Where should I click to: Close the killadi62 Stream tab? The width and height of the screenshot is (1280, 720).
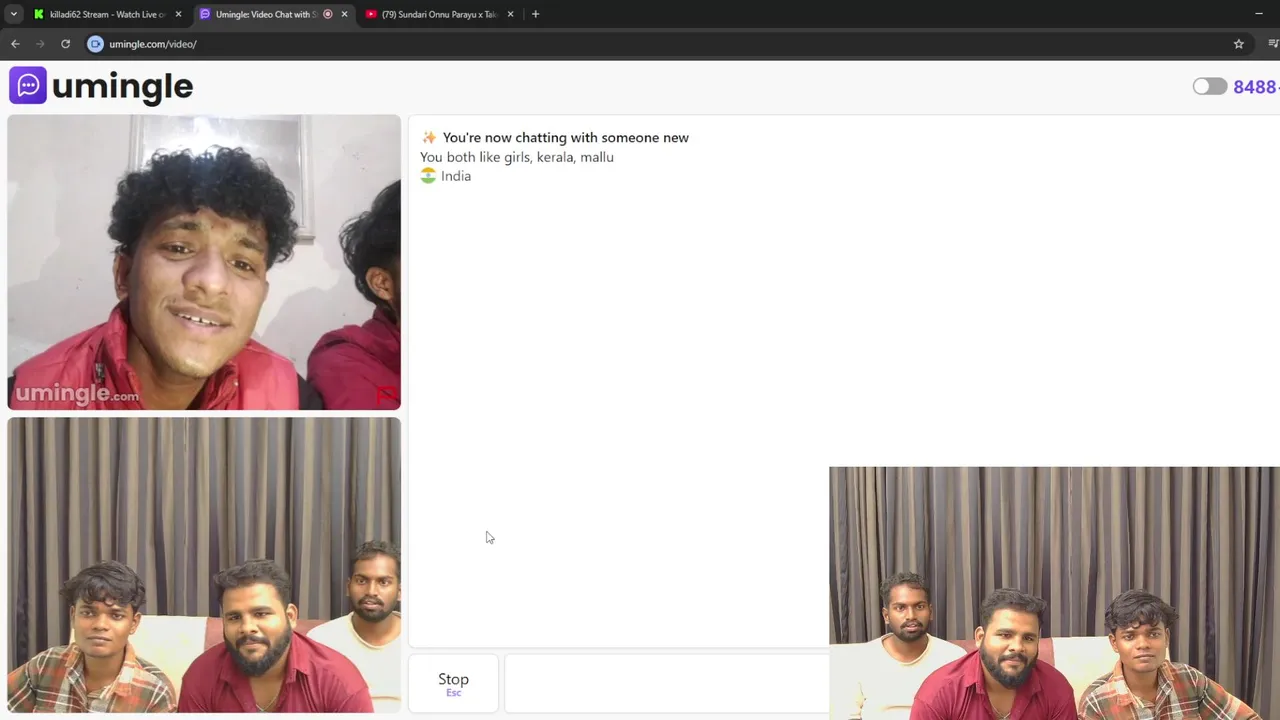pyautogui.click(x=178, y=14)
